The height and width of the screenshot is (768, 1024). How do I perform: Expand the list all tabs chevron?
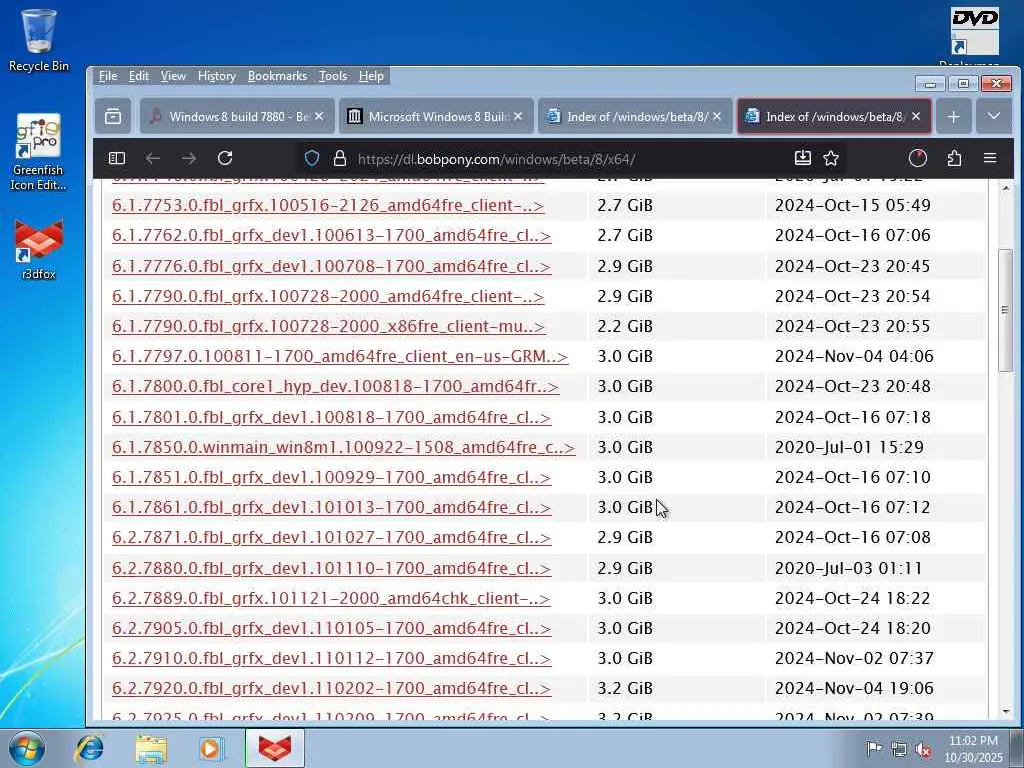994,116
